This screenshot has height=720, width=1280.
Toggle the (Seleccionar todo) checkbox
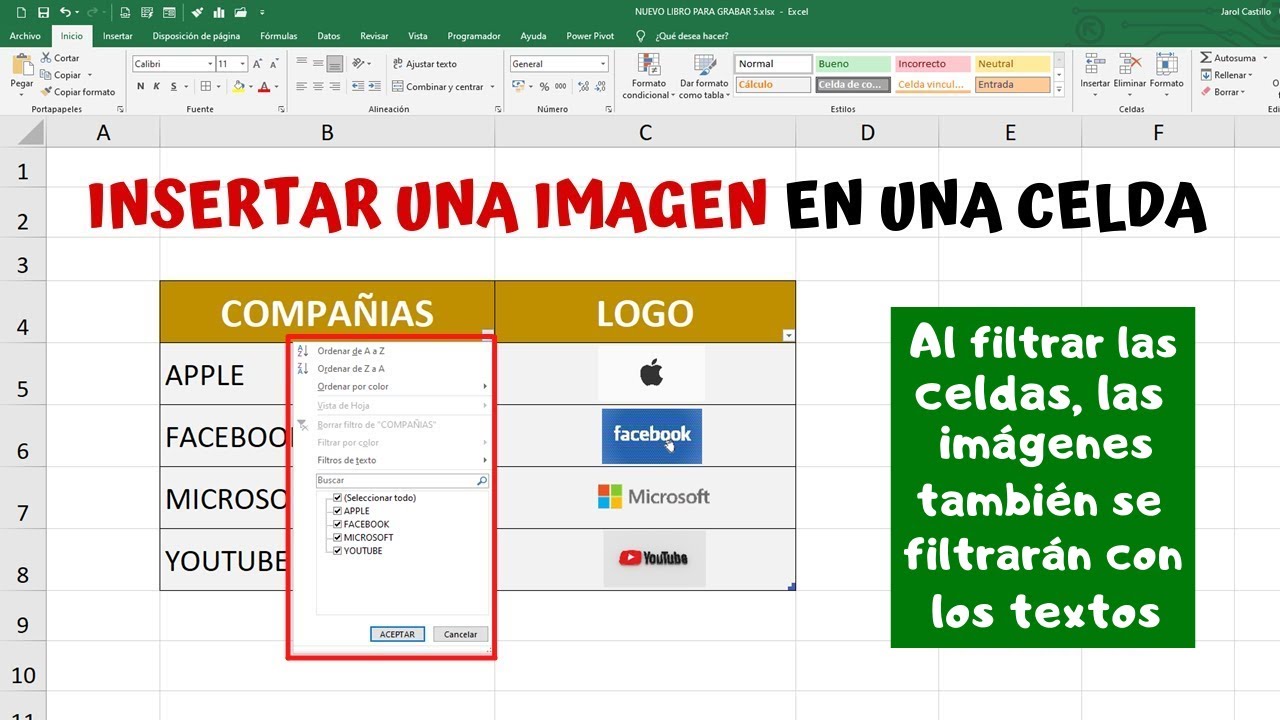tap(338, 498)
